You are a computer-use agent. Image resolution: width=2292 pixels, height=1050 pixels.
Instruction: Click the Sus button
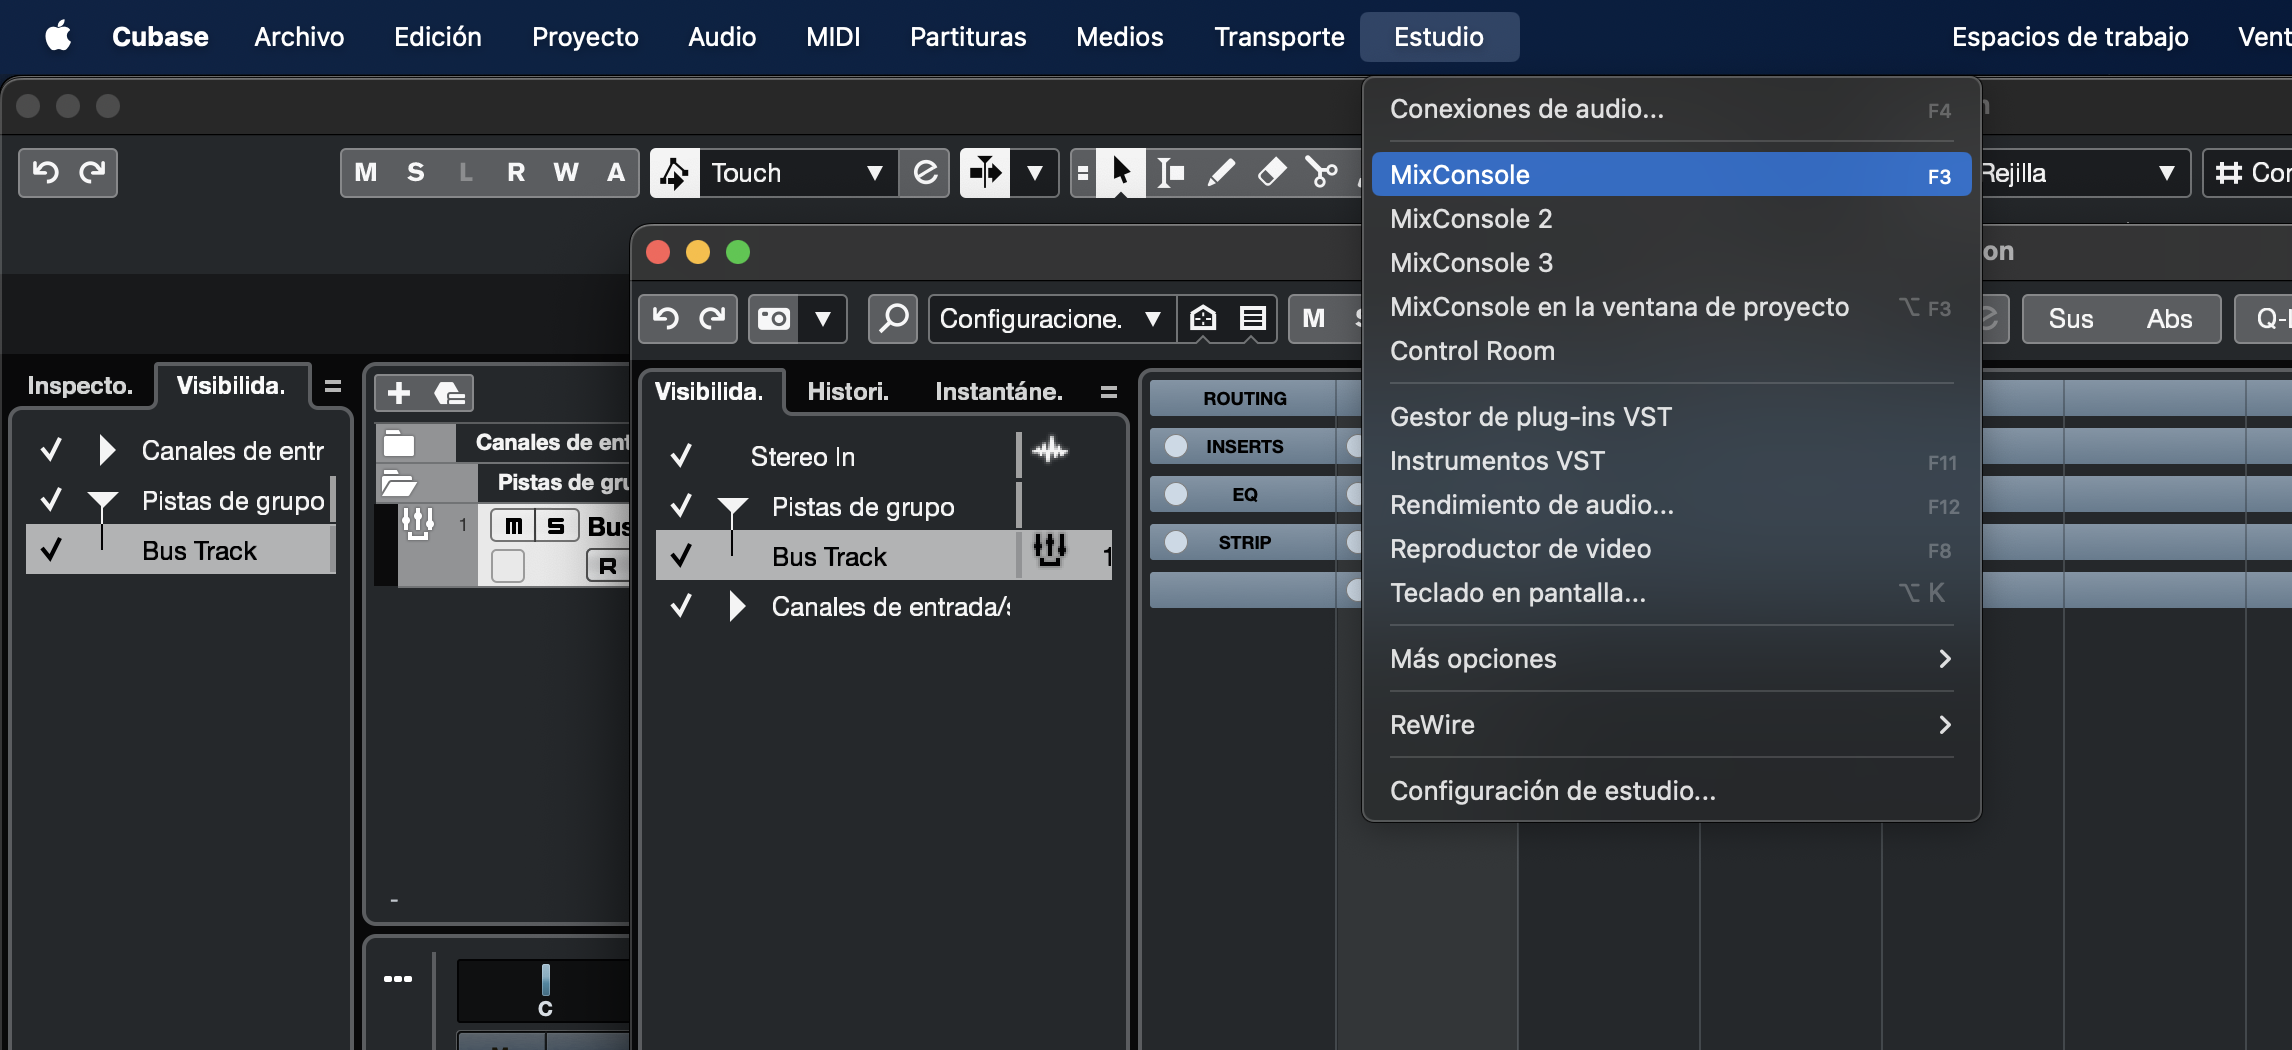(2070, 319)
